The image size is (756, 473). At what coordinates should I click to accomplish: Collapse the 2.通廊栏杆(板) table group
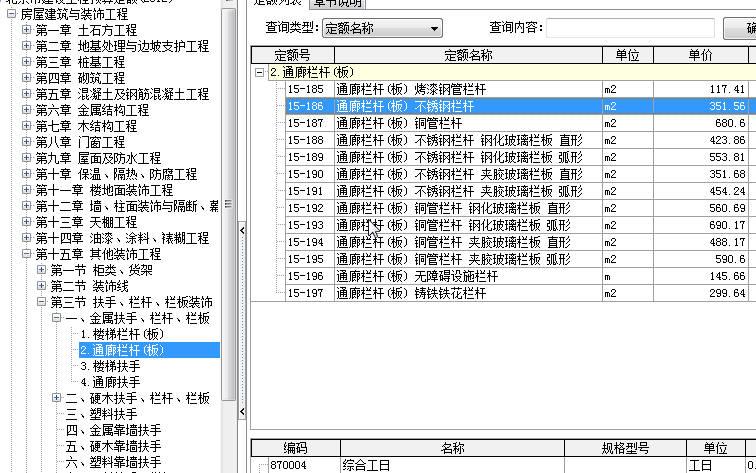click(259, 72)
